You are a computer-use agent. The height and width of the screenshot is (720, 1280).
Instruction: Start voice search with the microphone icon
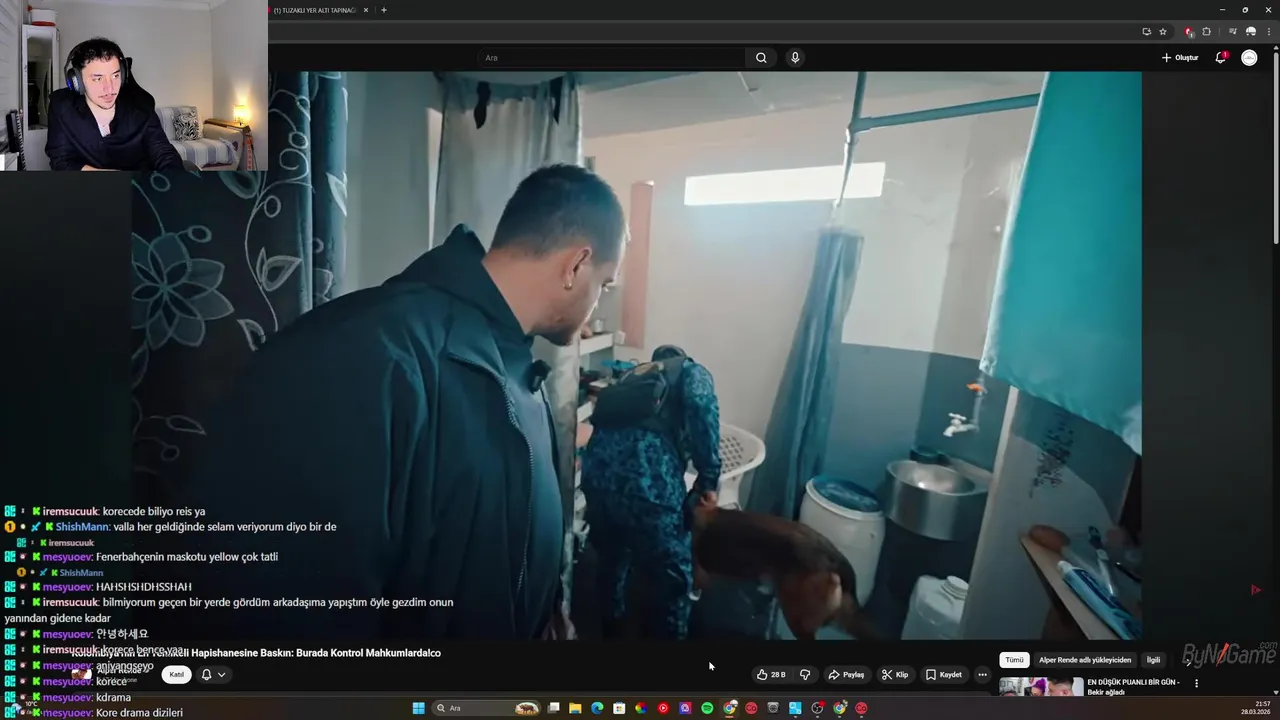tap(795, 58)
